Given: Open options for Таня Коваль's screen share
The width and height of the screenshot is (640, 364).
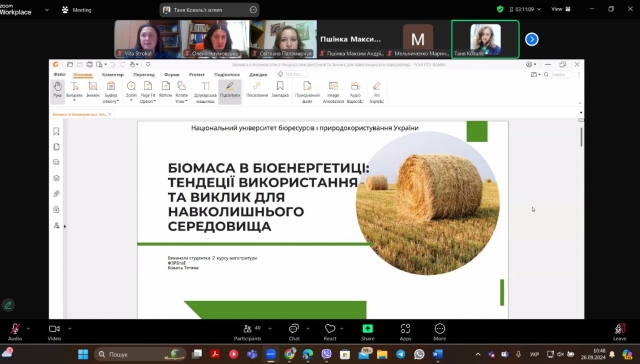Looking at the screenshot, I should 253,10.
